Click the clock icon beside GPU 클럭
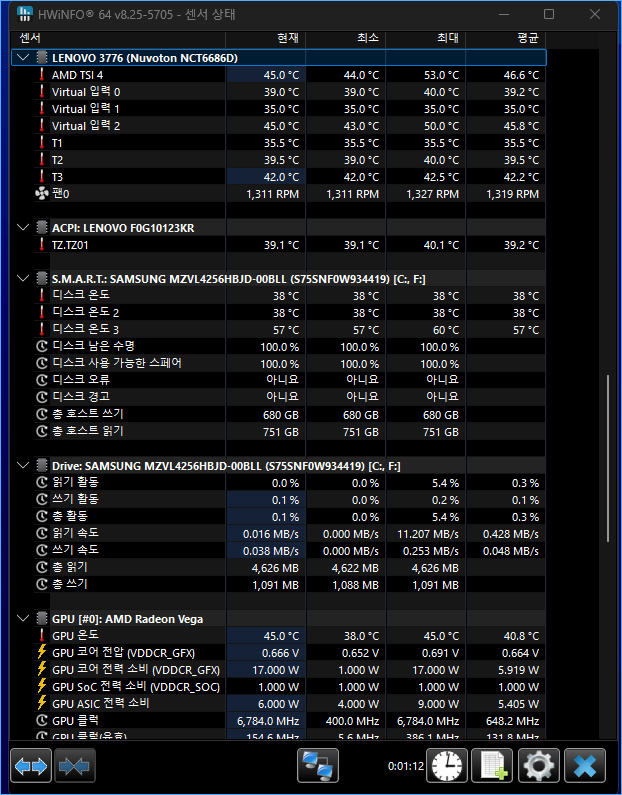622x795 pixels. pos(42,720)
